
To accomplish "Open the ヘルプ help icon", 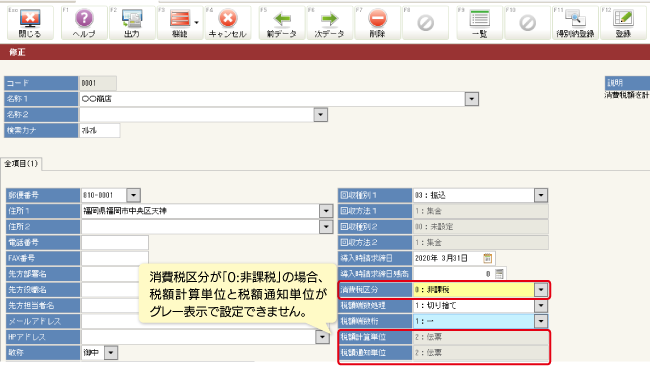I will [x=84, y=23].
